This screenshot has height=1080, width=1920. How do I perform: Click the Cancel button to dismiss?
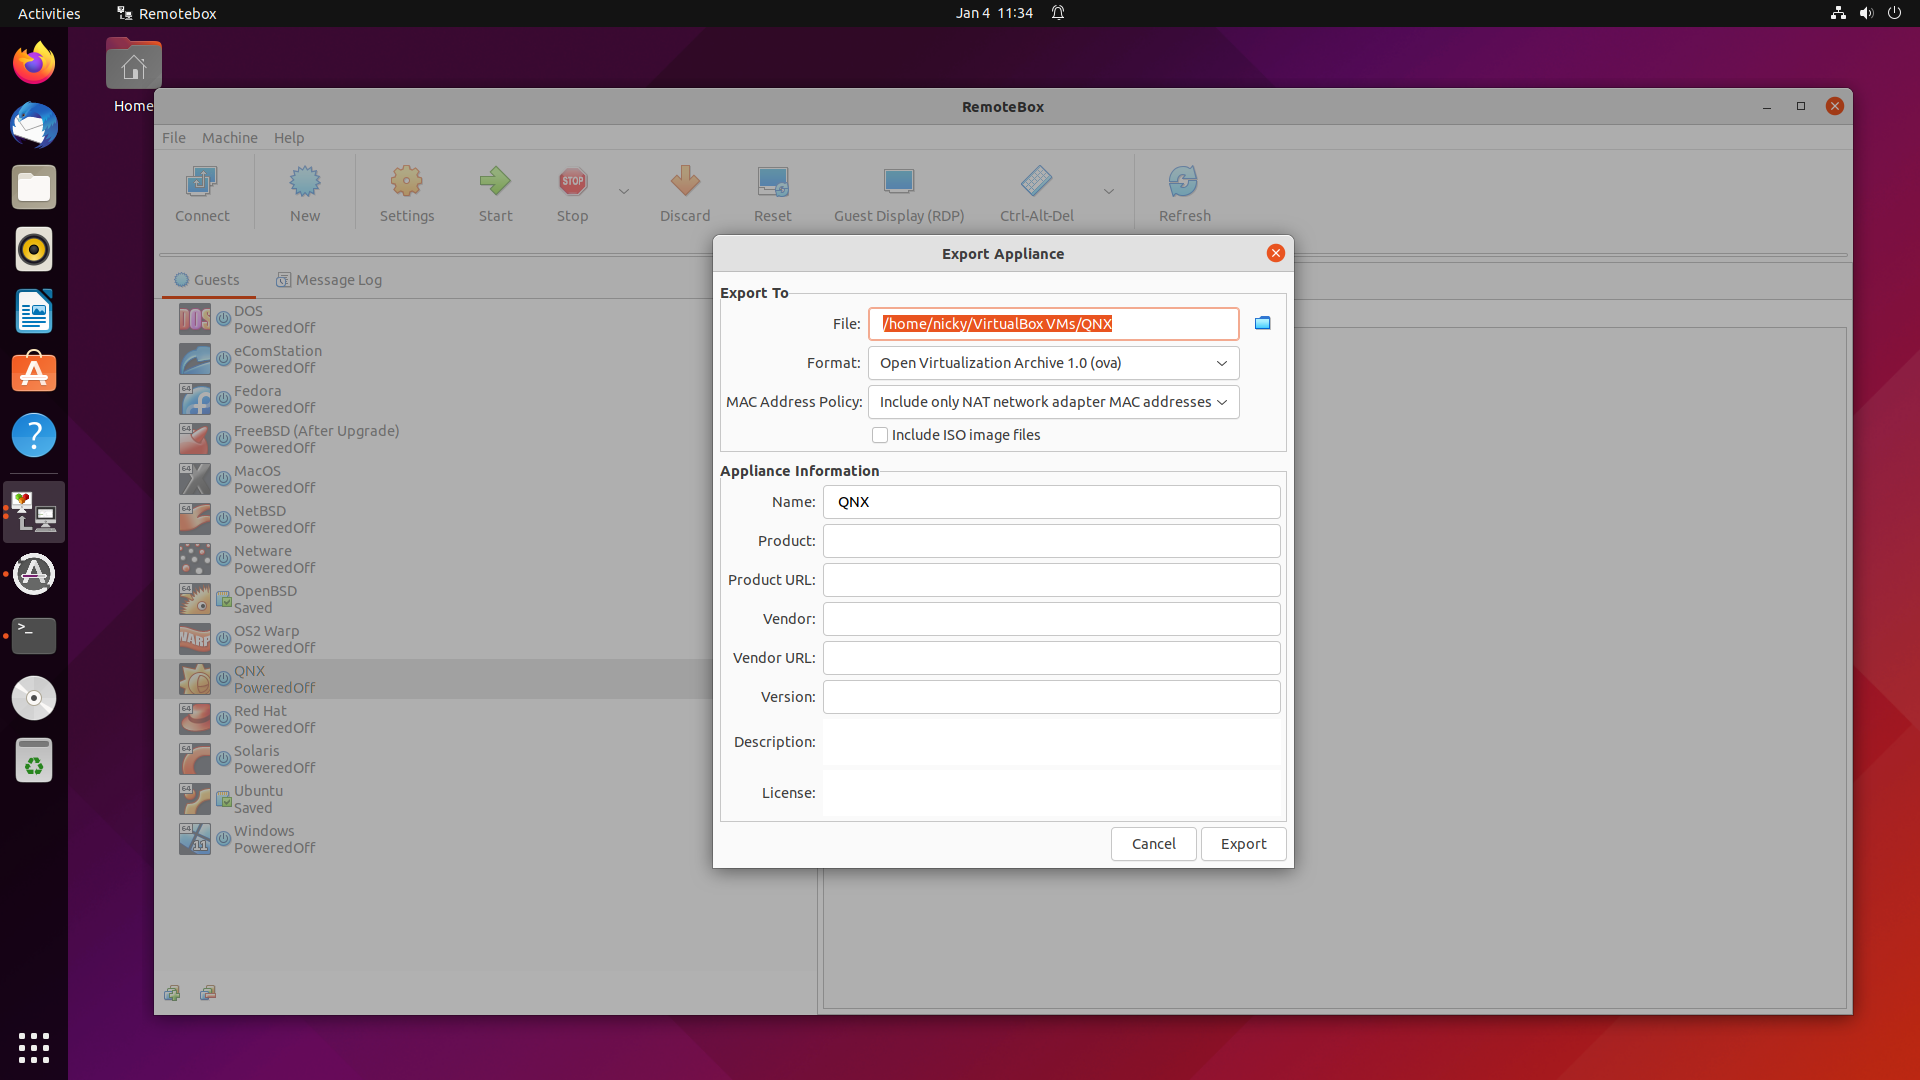pos(1154,843)
